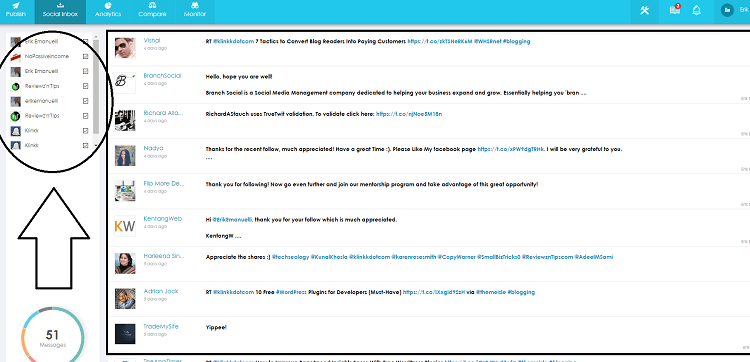Screen dimensions: 750x362
Task: Open the 'Thank you for following!' mentorship message
Action: point(372,185)
